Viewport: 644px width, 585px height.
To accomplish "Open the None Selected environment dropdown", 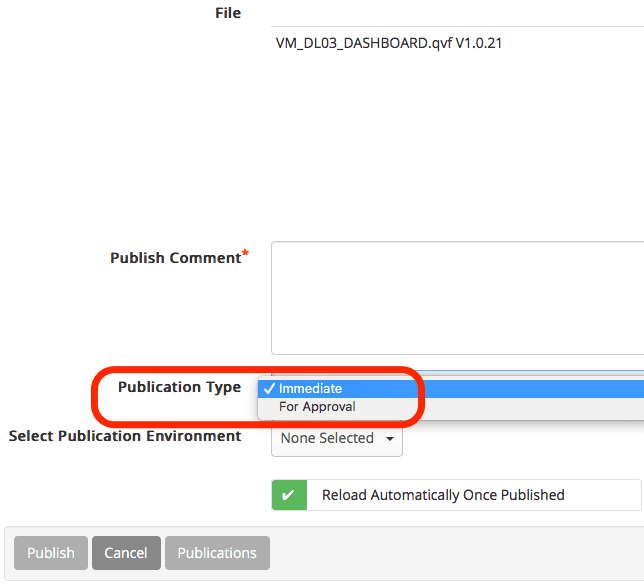I will click(x=336, y=439).
